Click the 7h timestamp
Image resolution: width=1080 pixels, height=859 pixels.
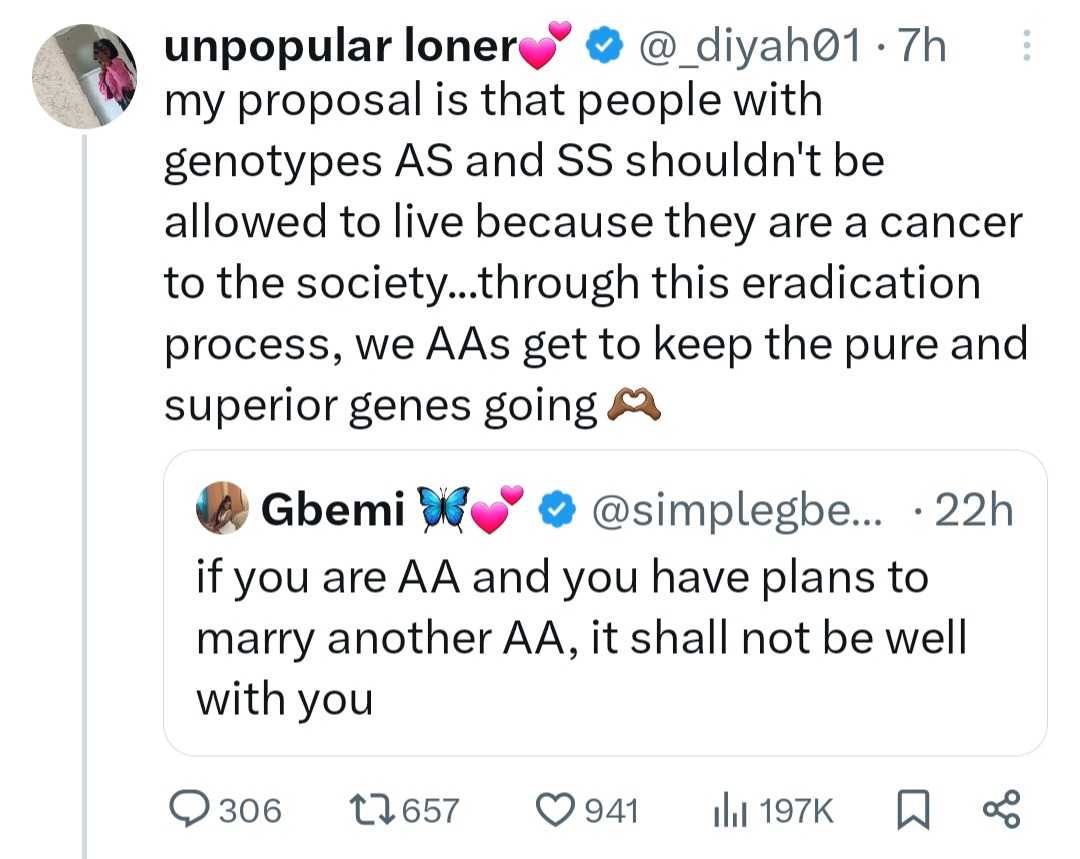point(921,44)
